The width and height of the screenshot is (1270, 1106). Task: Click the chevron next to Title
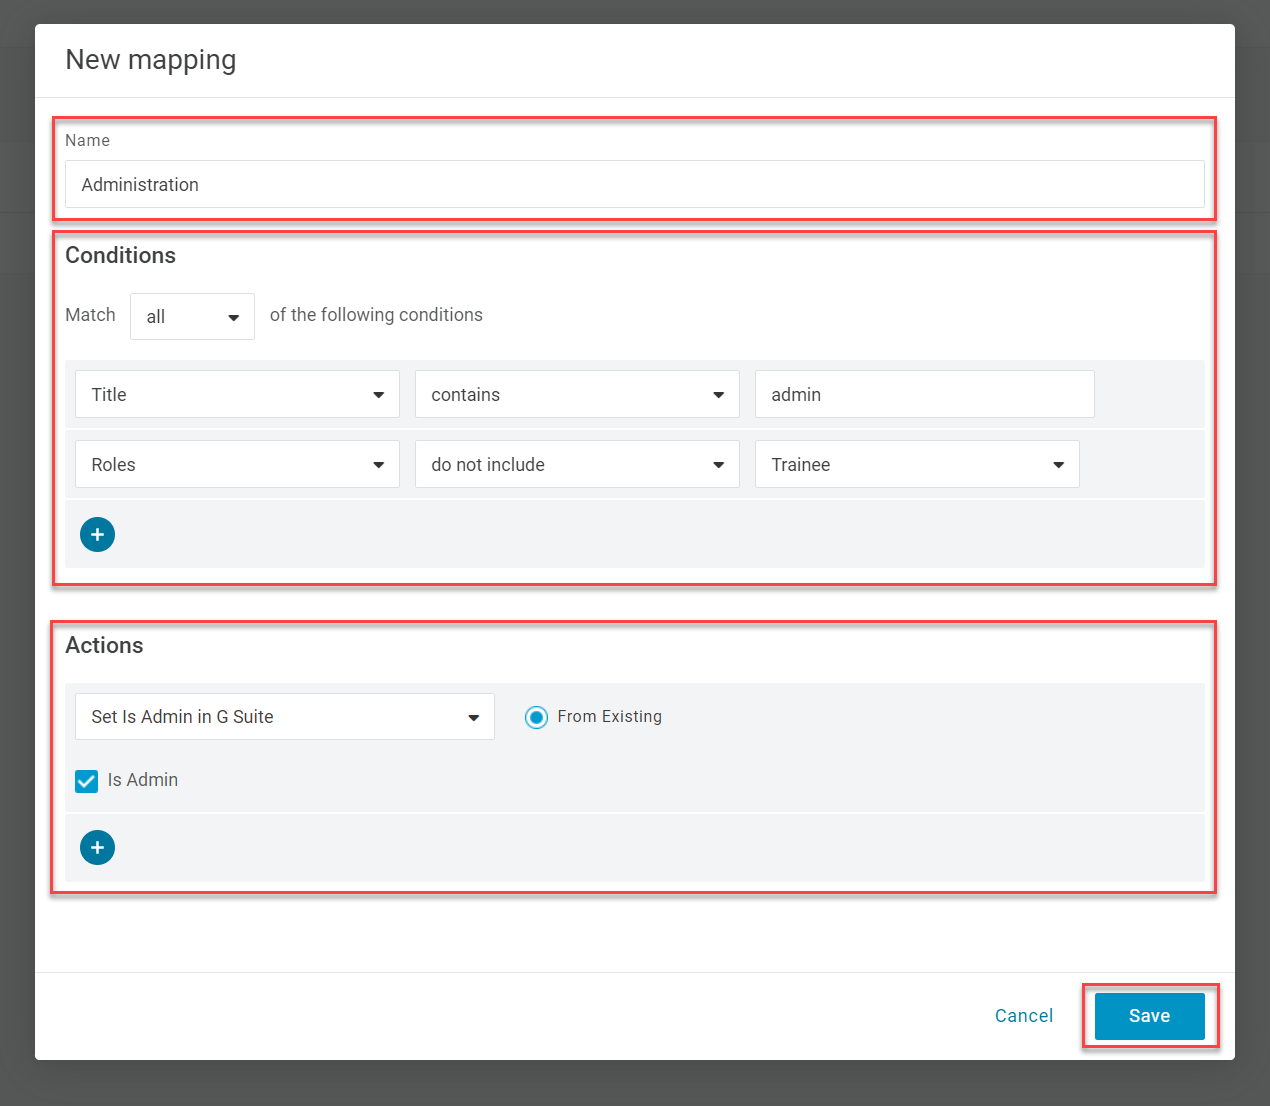(378, 394)
